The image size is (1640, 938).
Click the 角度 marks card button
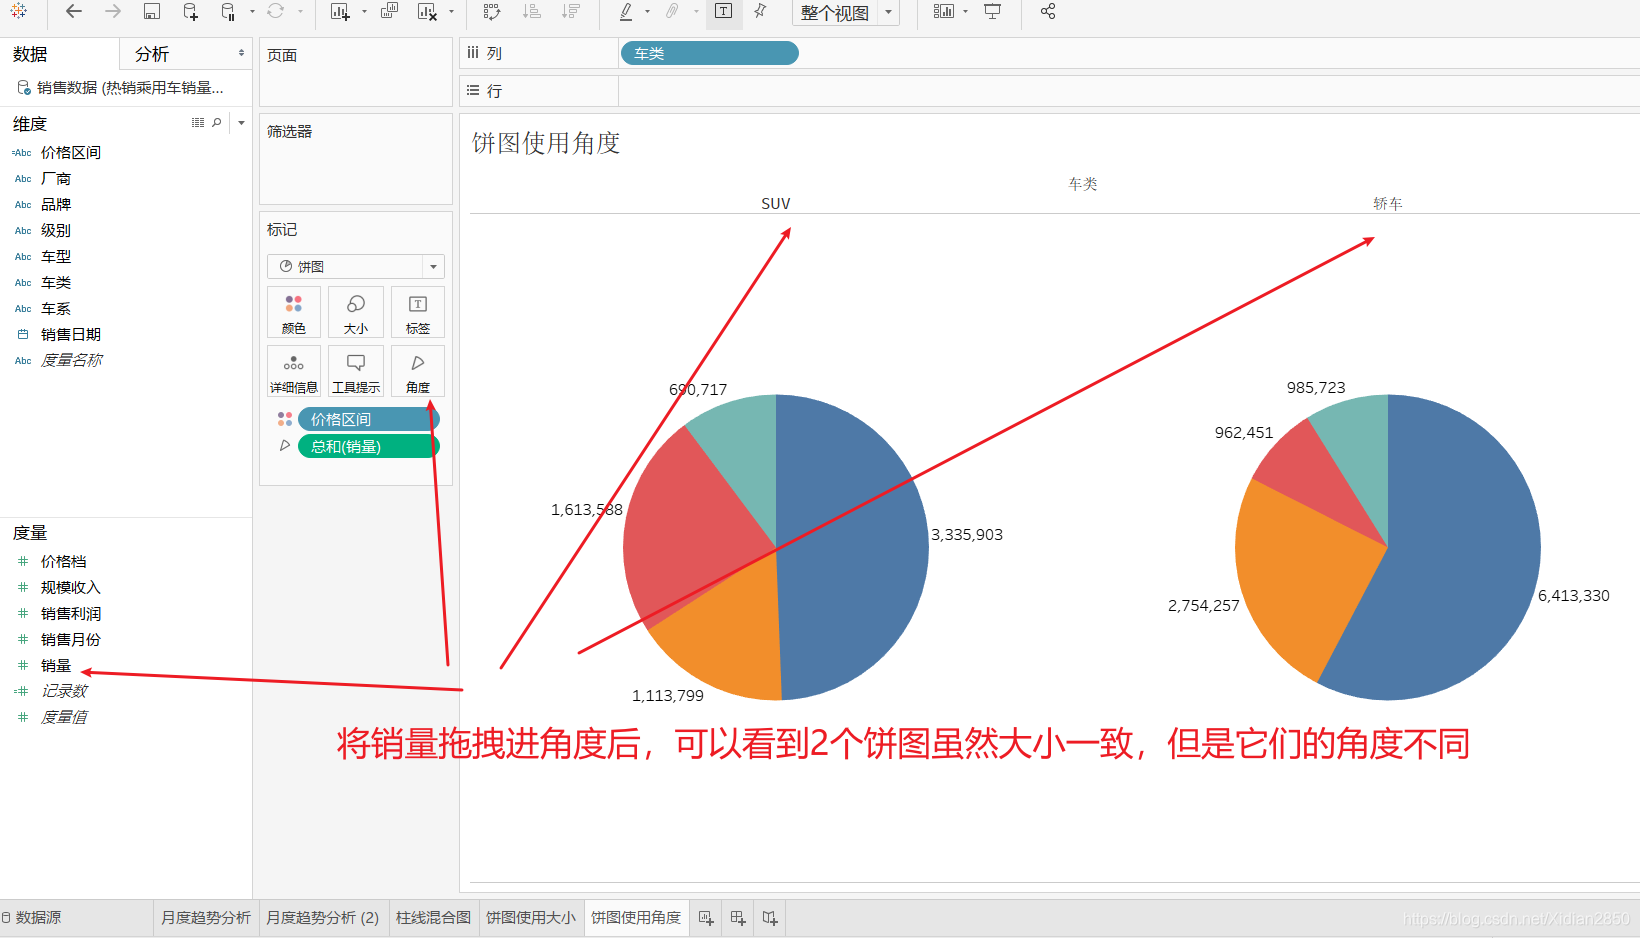[418, 372]
